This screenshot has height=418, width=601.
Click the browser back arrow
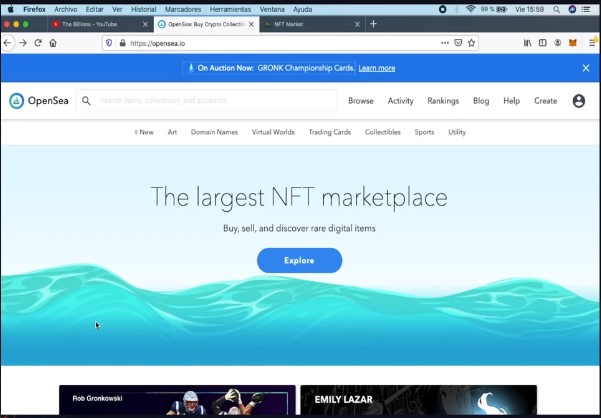[8, 43]
